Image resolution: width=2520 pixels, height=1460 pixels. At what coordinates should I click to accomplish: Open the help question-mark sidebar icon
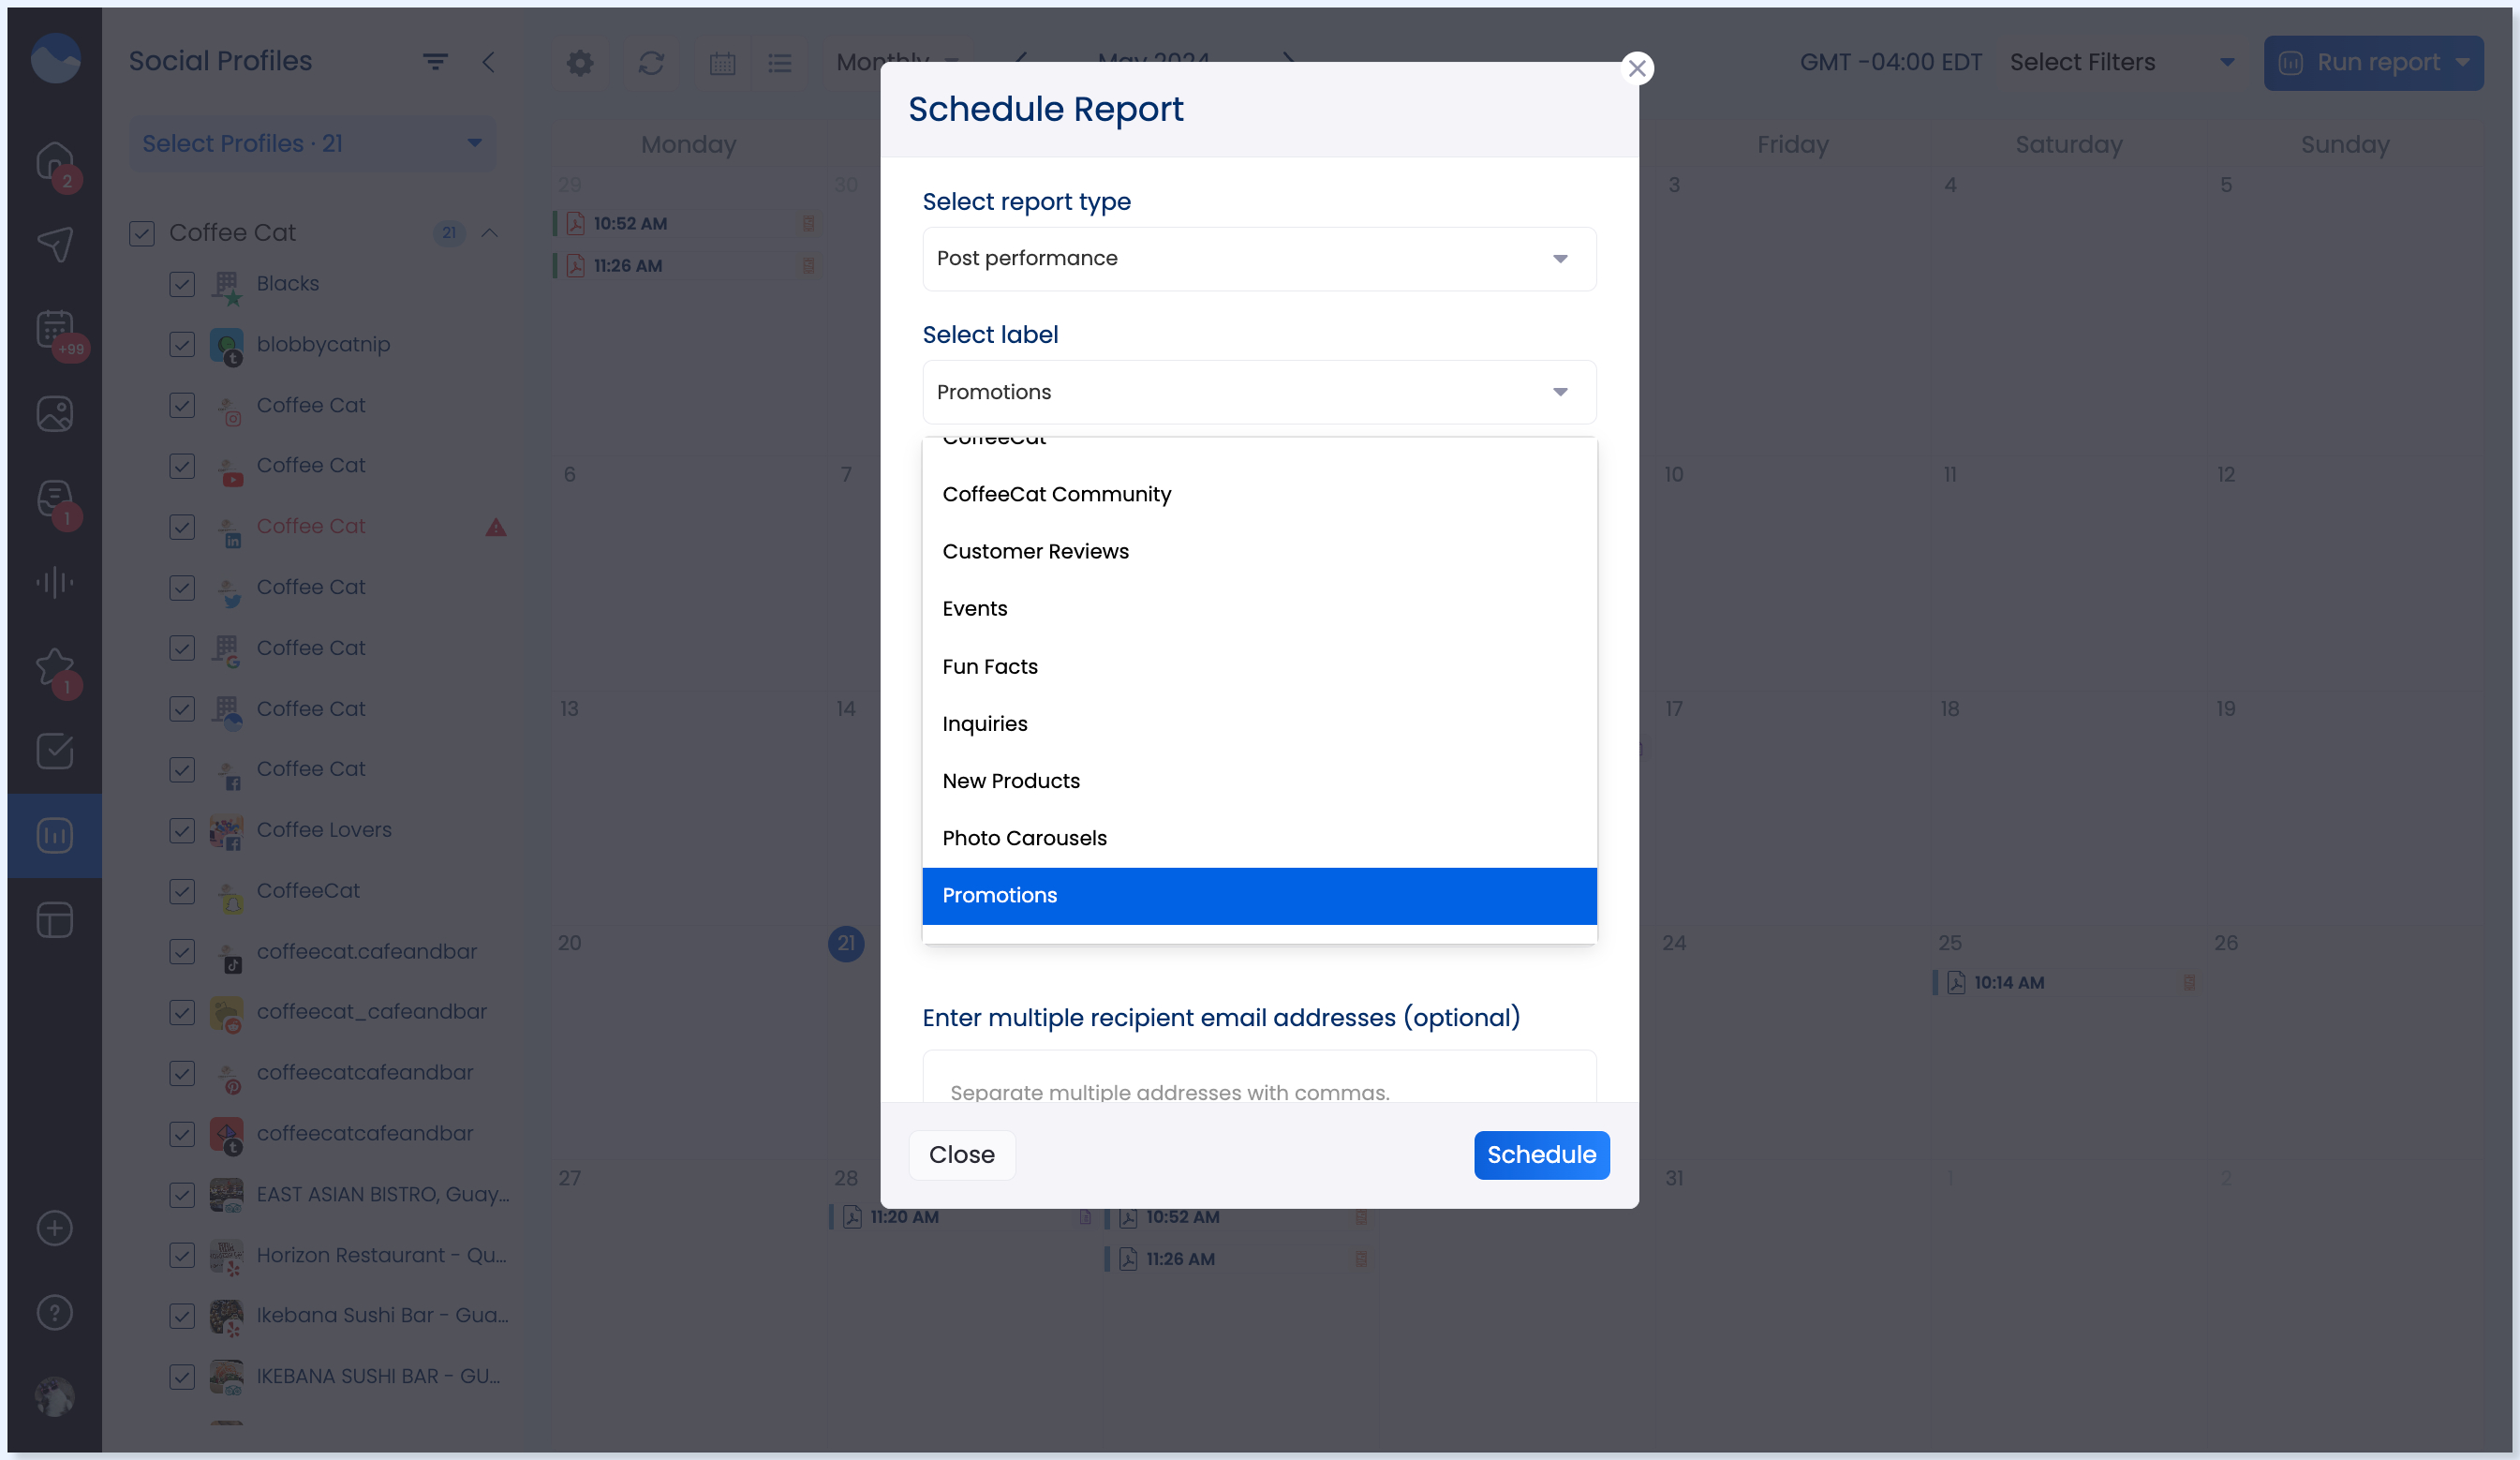[x=55, y=1312]
